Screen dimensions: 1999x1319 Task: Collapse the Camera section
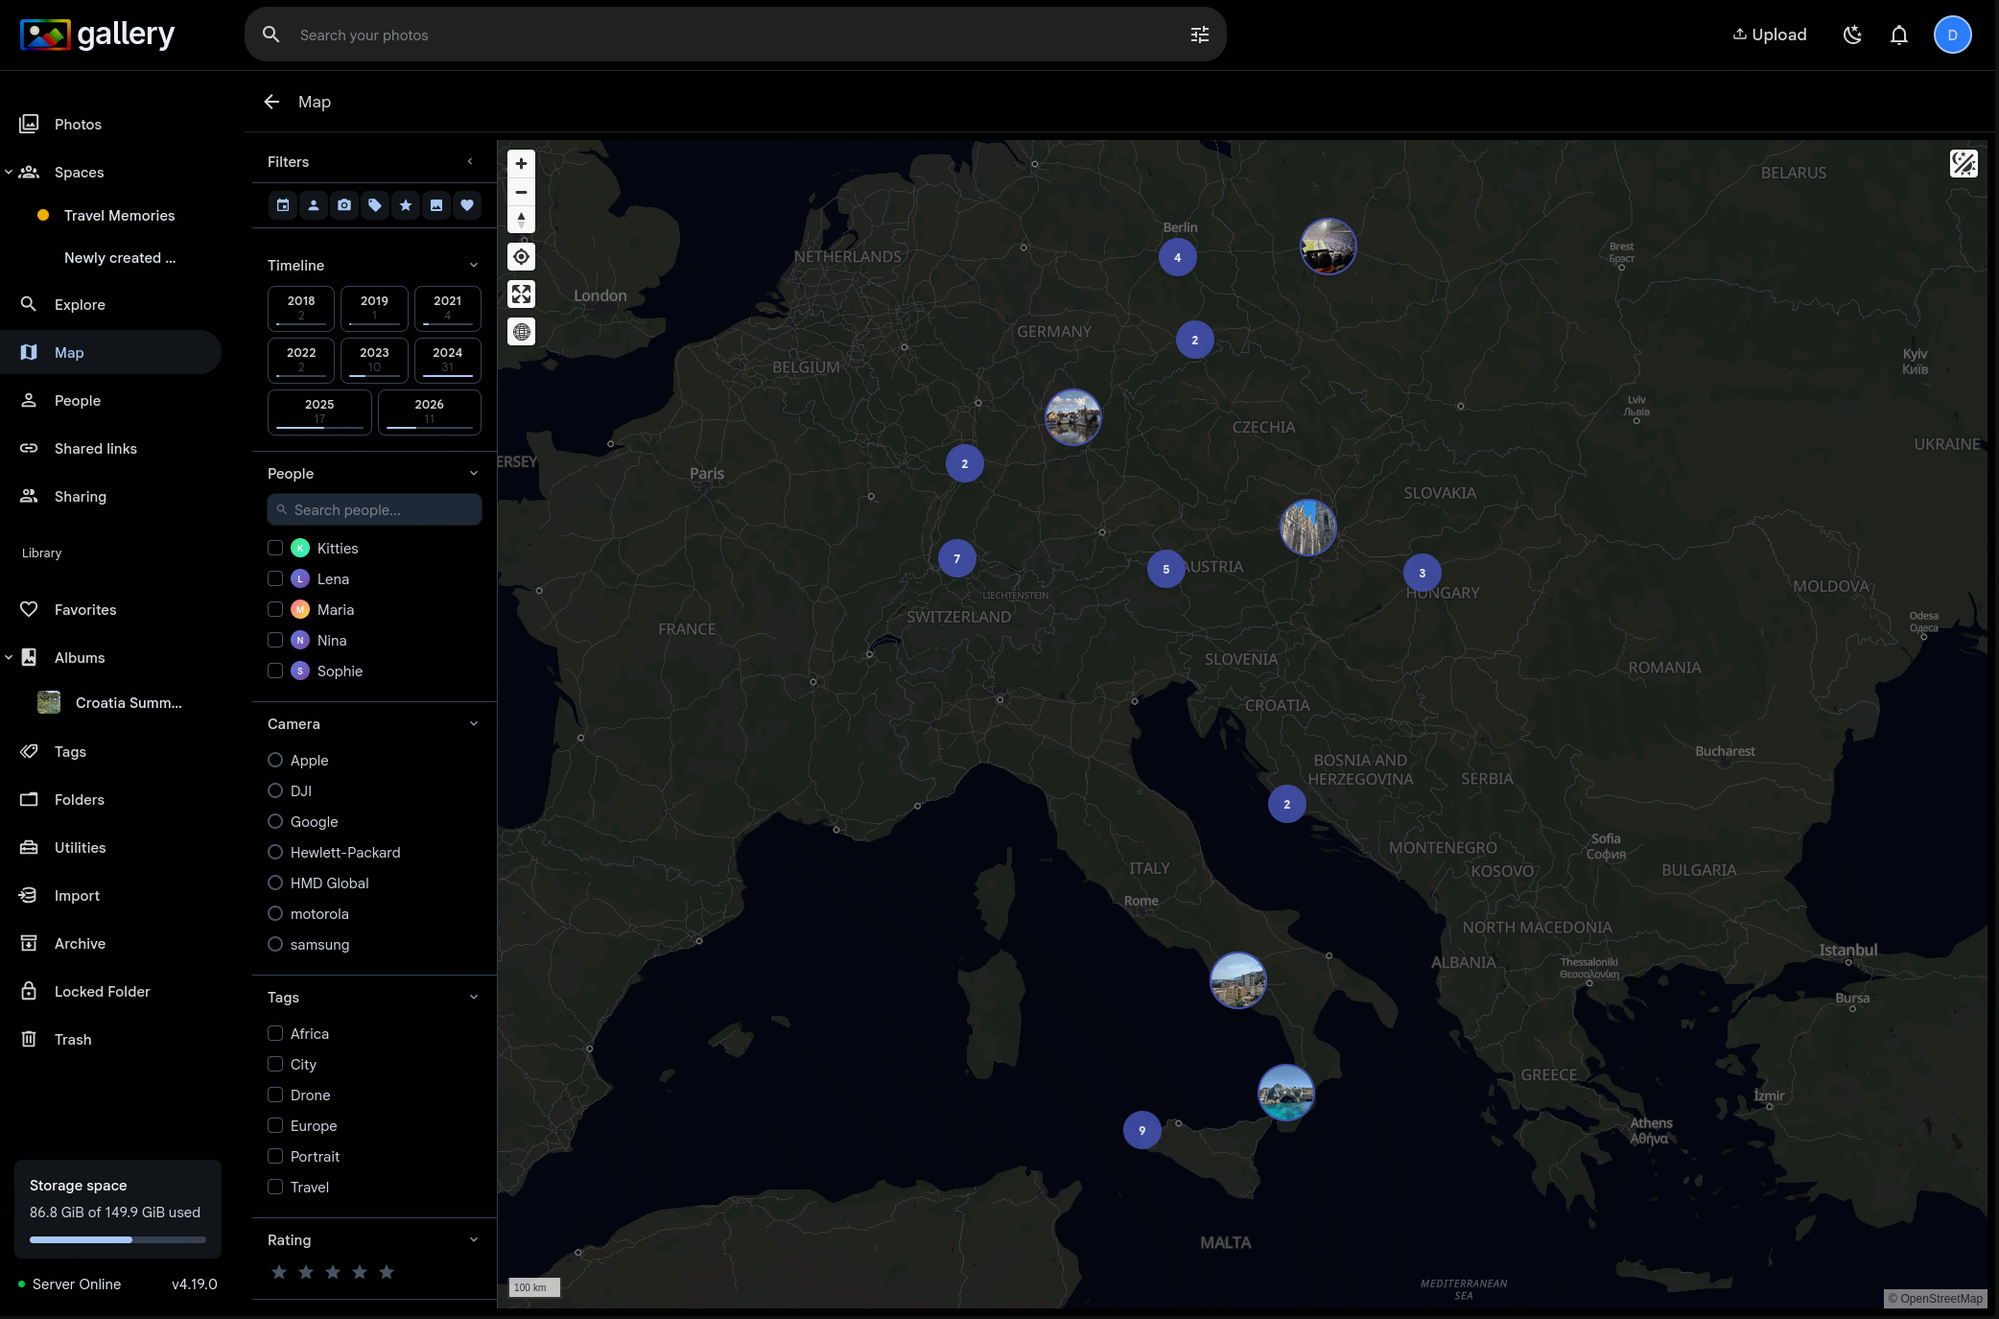tap(473, 722)
